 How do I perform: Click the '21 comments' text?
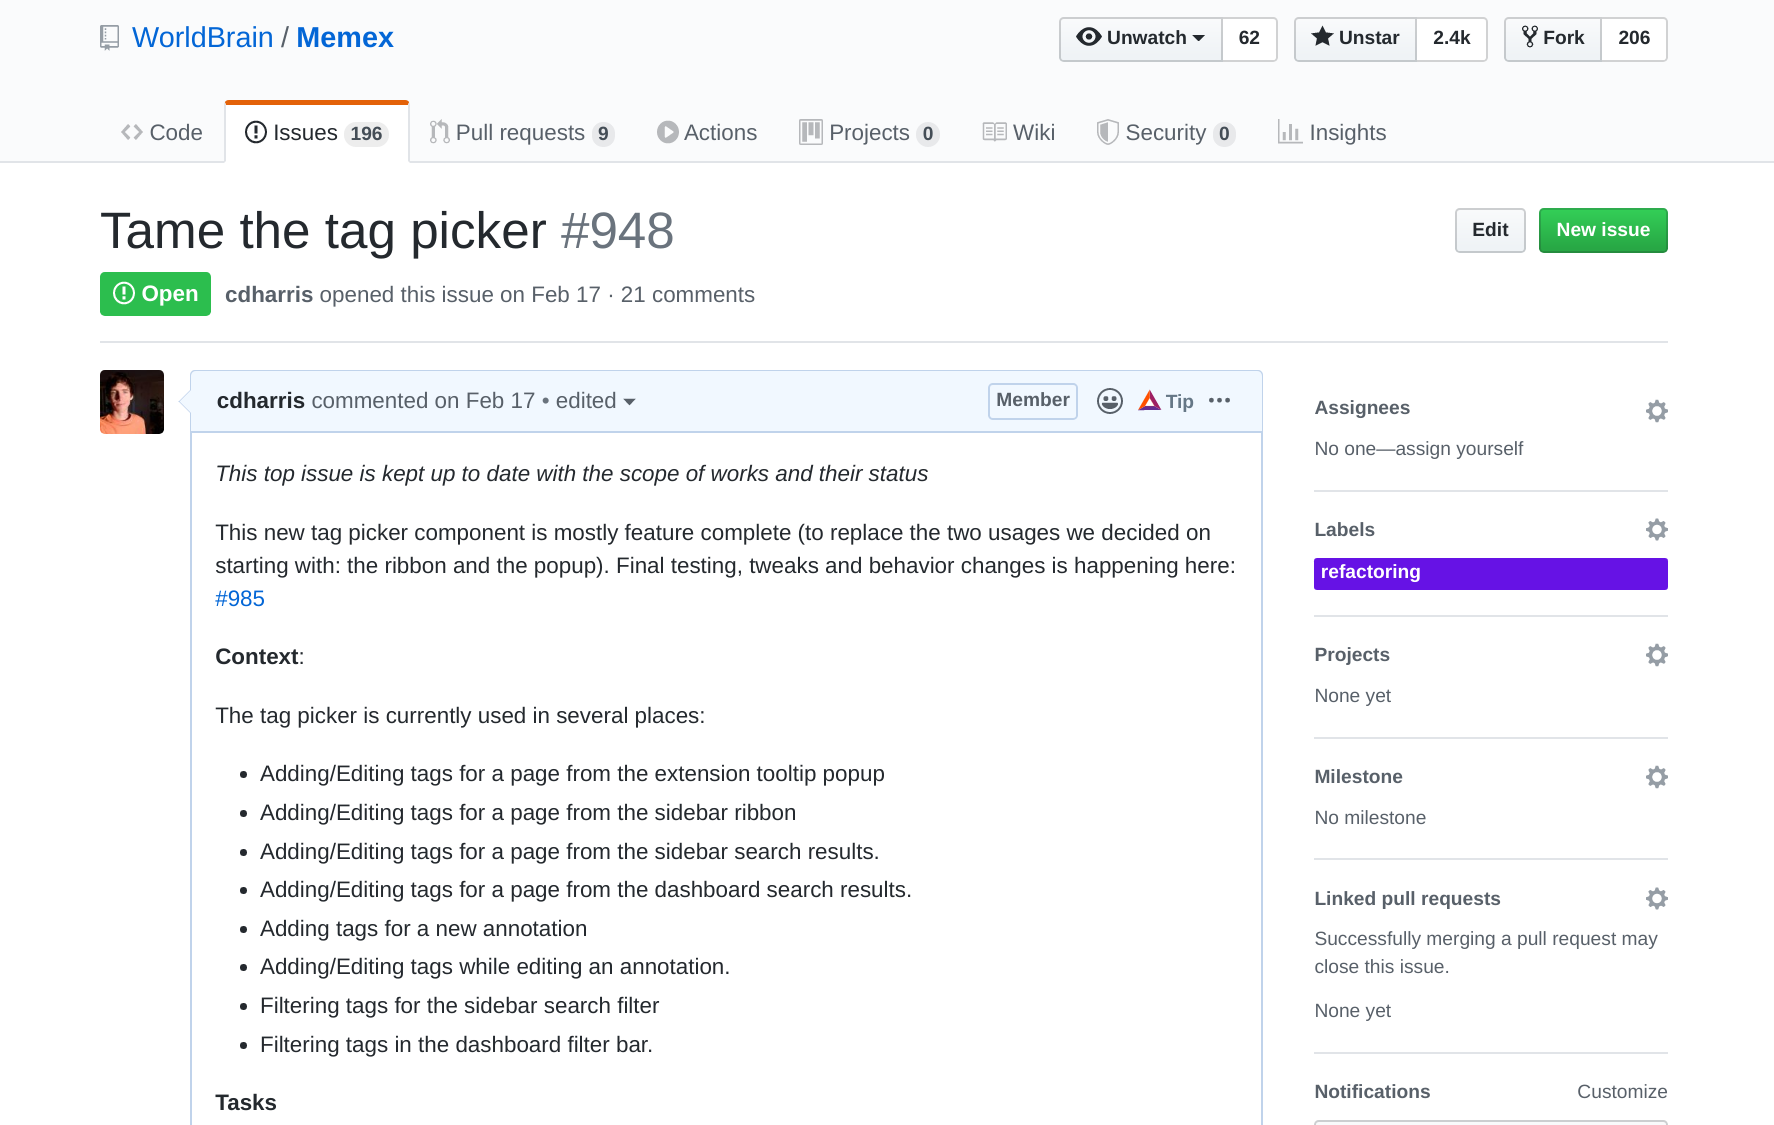pyautogui.click(x=688, y=295)
